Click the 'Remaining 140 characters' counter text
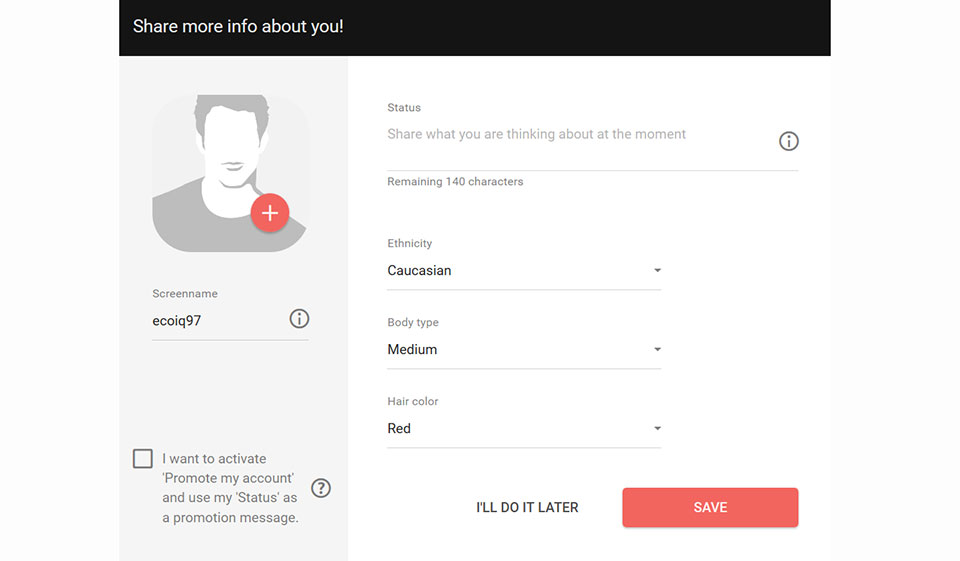 tap(455, 182)
